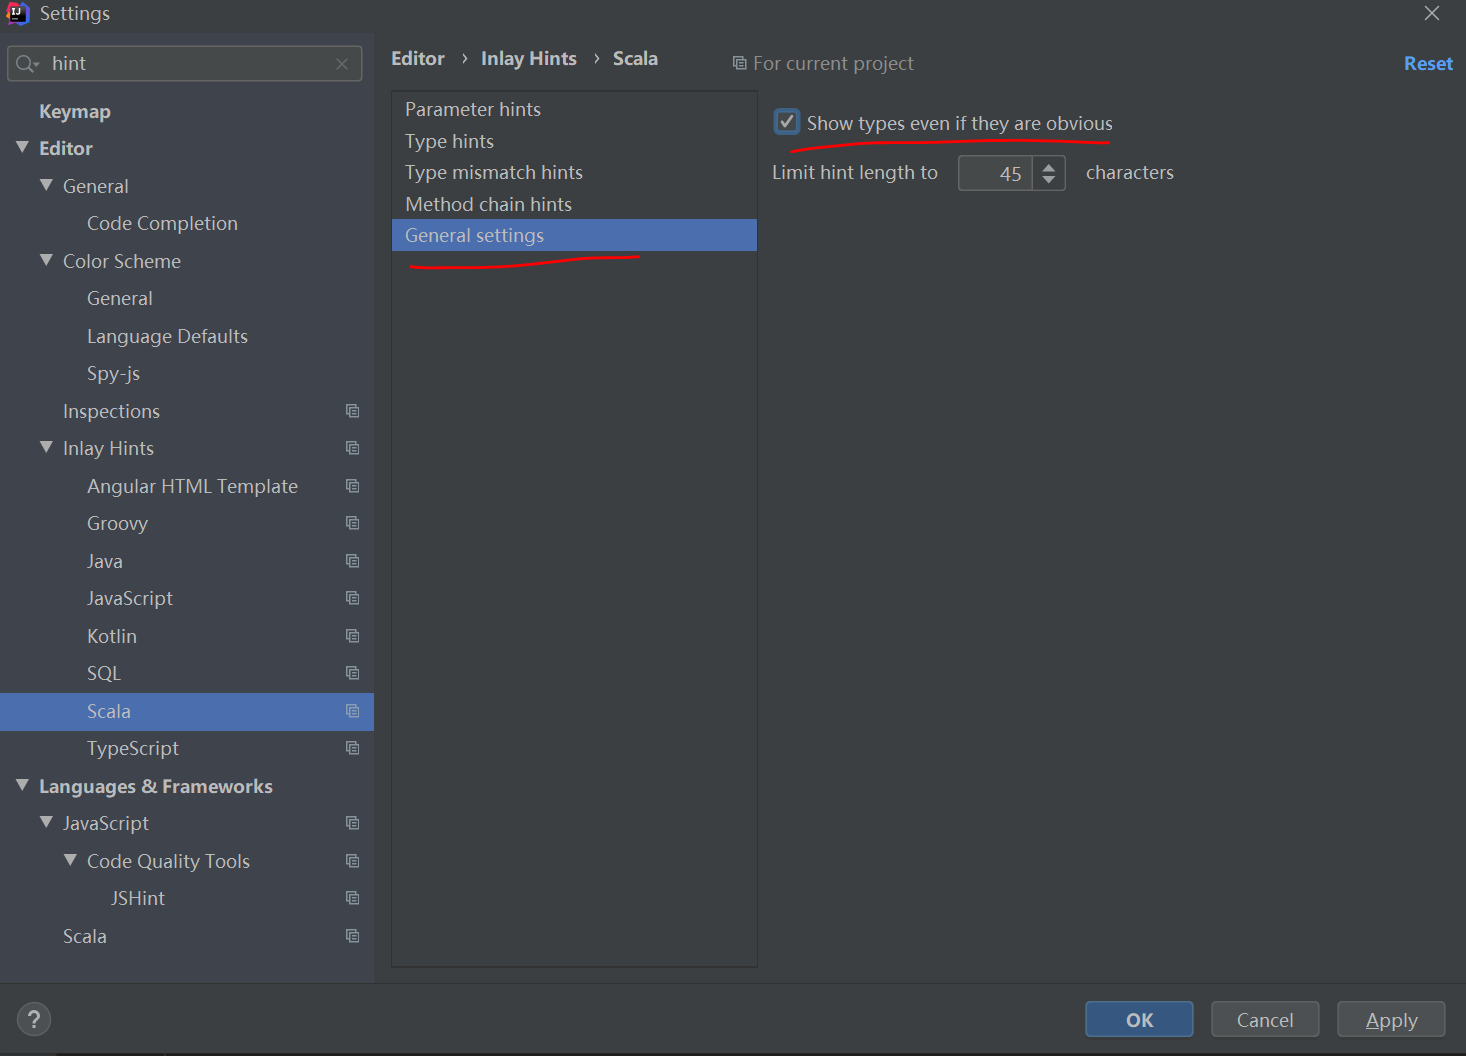Click the project-scope icon beside SQL

point(353,673)
